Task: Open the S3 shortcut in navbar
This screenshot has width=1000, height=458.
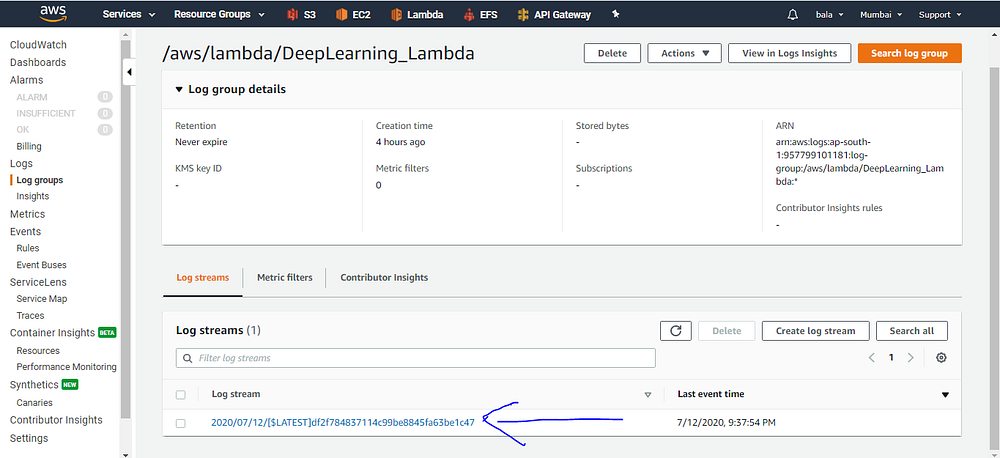Action: coord(301,14)
